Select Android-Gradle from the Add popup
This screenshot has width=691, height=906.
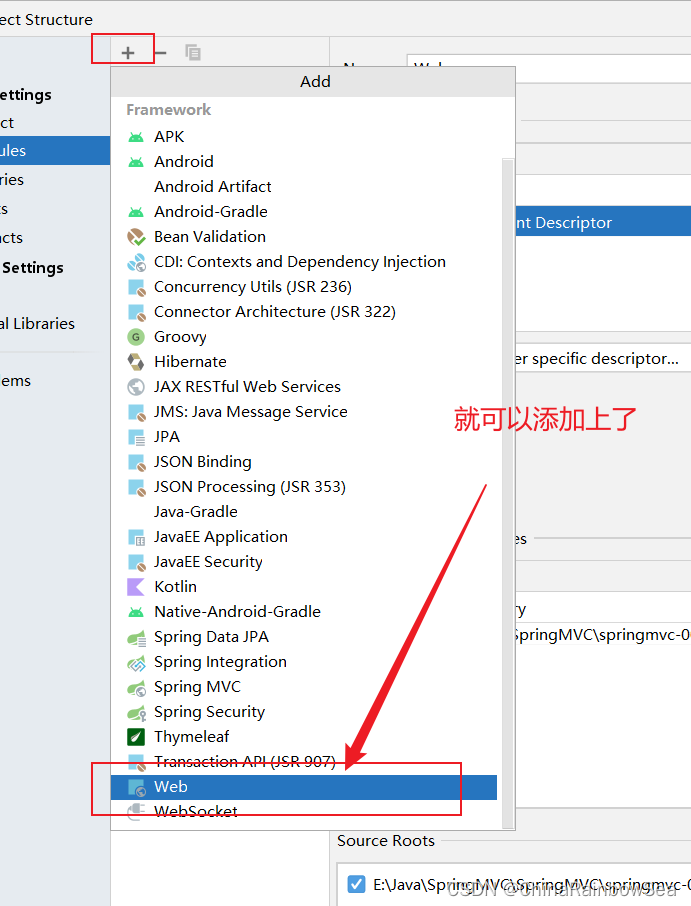click(210, 212)
